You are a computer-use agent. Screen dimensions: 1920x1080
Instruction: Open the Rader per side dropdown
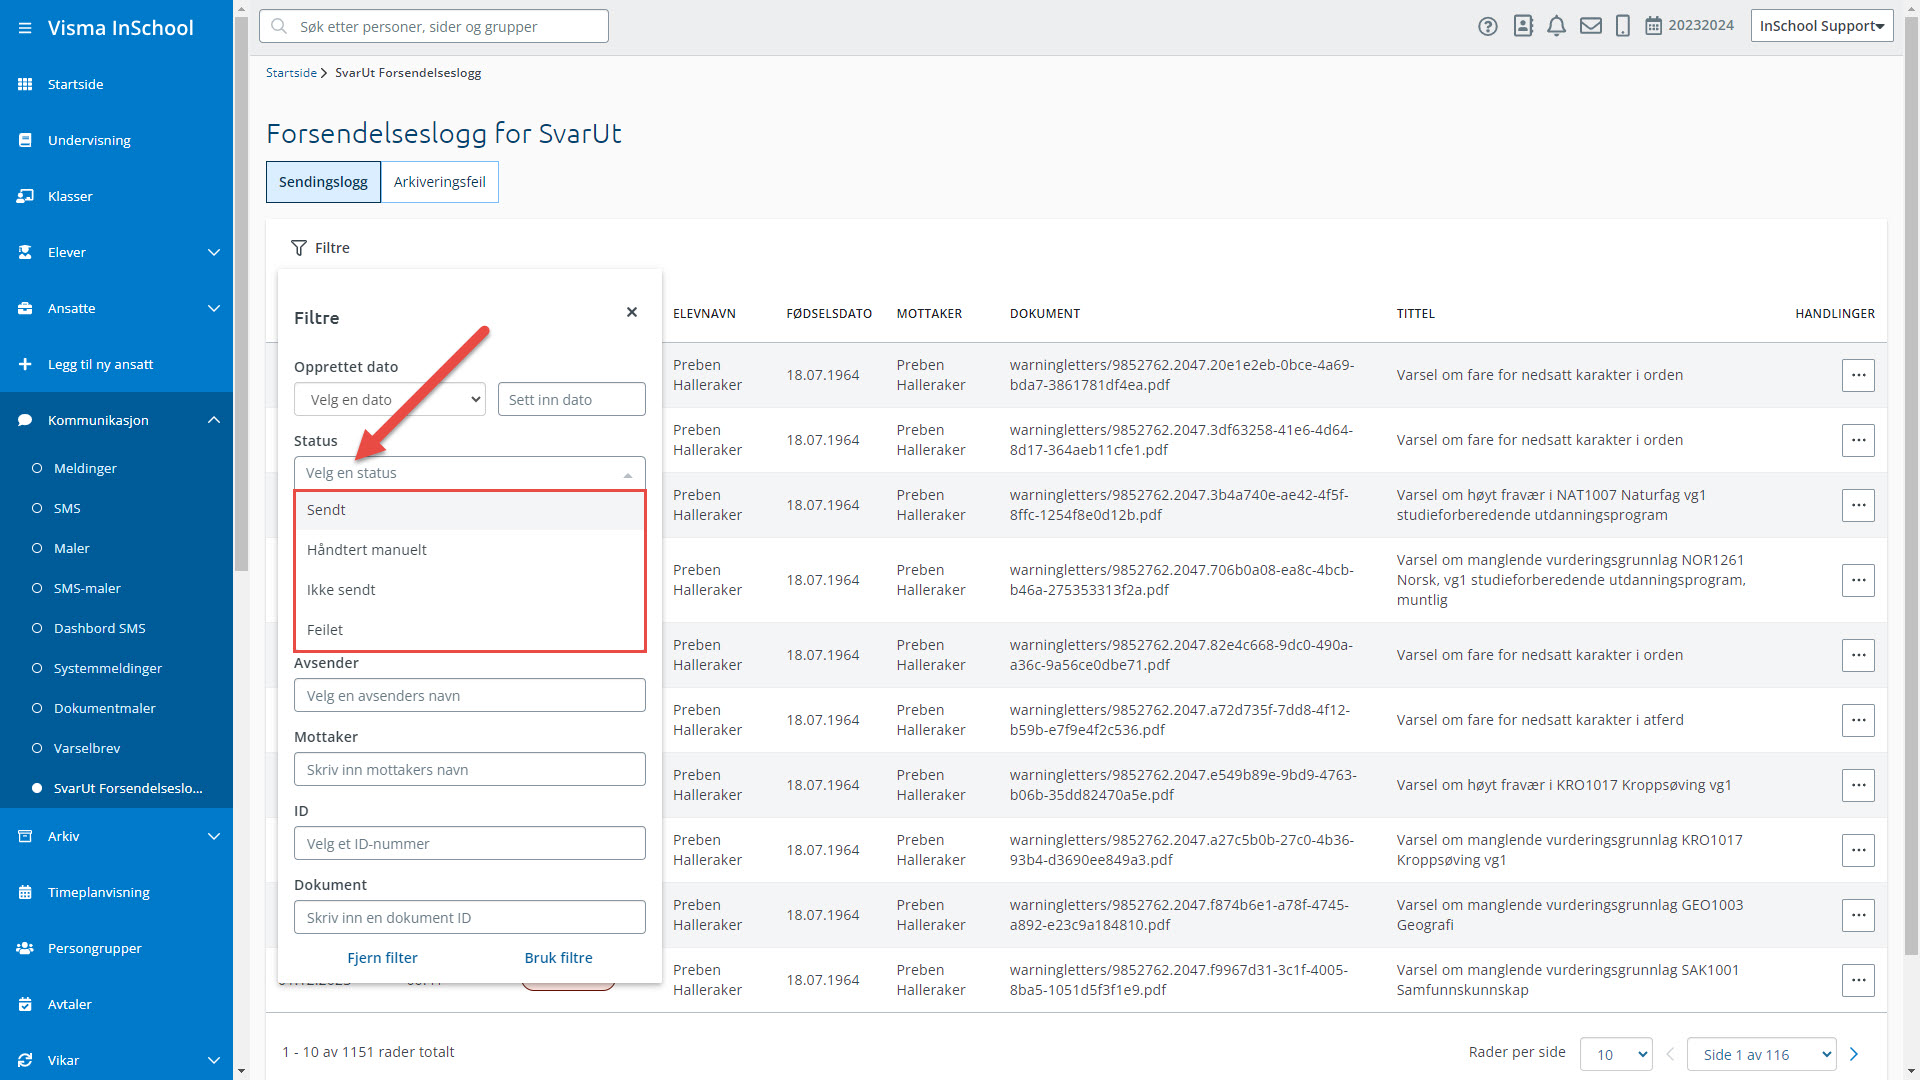click(1616, 1054)
